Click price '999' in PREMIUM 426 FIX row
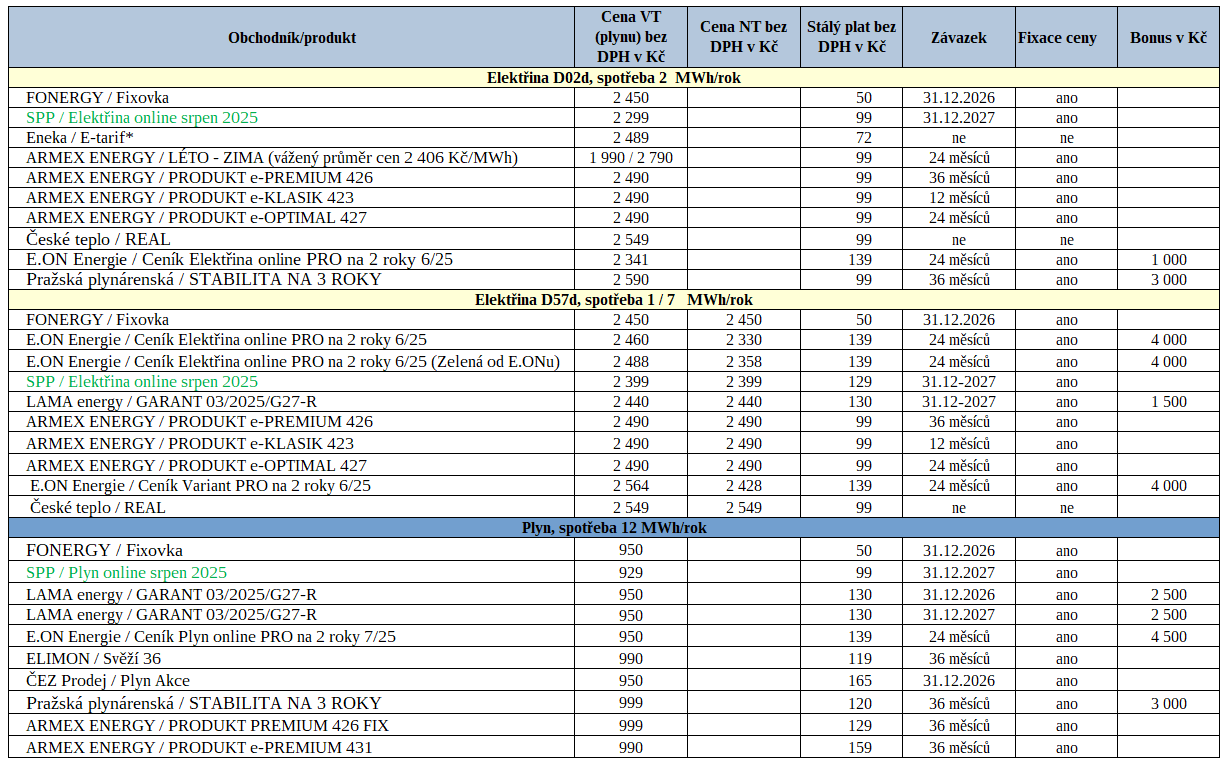 [x=631, y=726]
